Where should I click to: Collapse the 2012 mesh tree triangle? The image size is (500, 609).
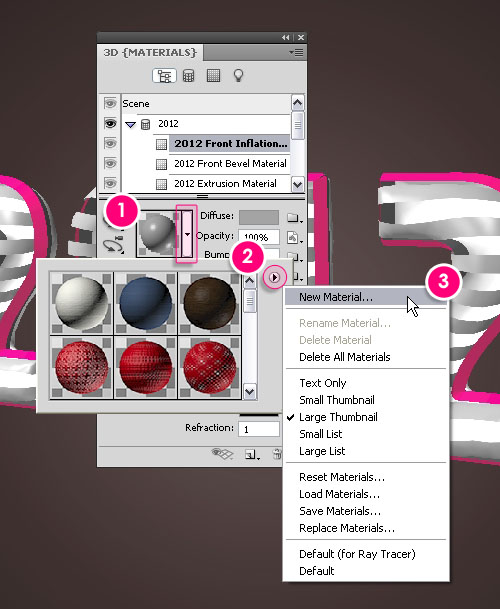tap(131, 125)
